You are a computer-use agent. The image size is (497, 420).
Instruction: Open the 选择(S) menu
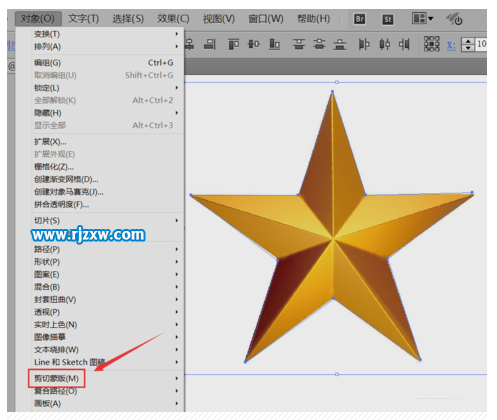[128, 19]
